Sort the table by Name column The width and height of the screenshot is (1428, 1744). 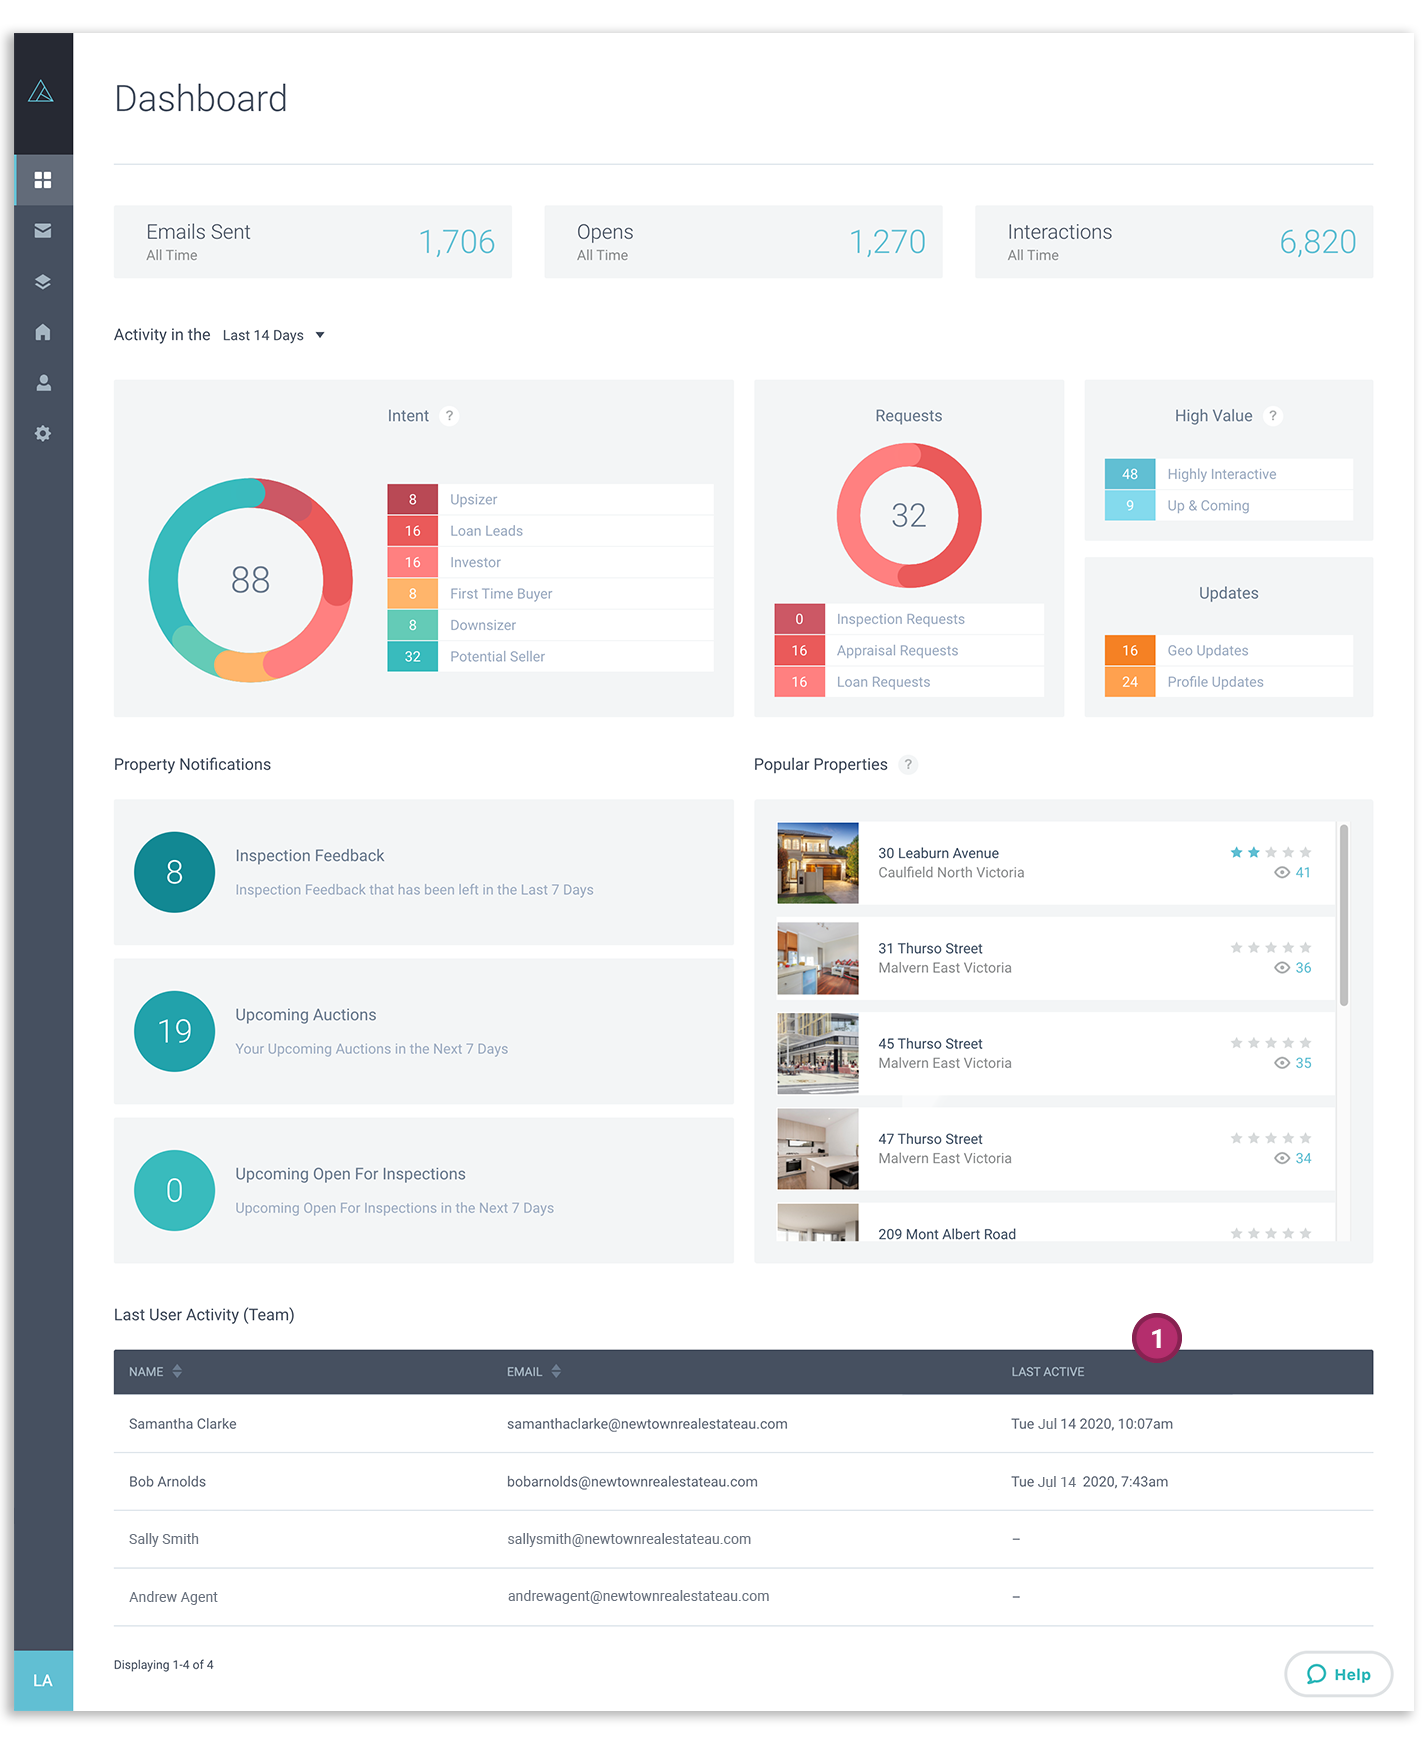[176, 1372]
